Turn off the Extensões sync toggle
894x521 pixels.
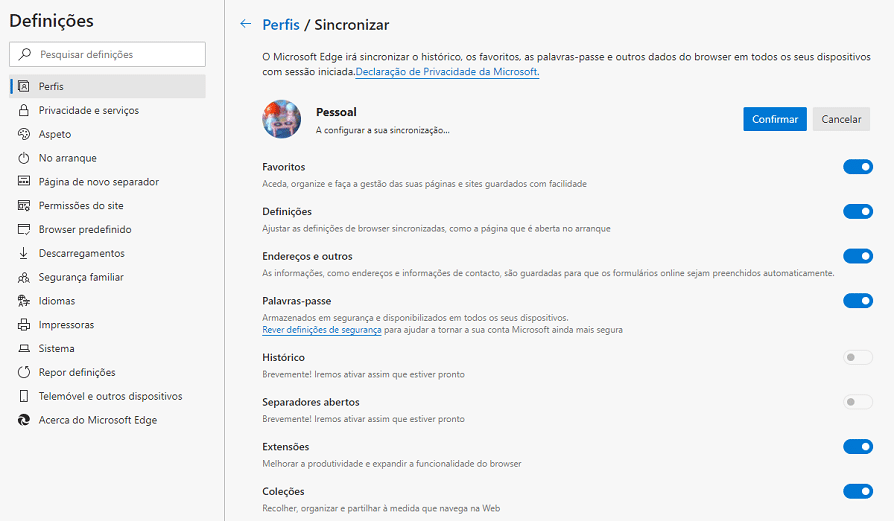point(858,446)
